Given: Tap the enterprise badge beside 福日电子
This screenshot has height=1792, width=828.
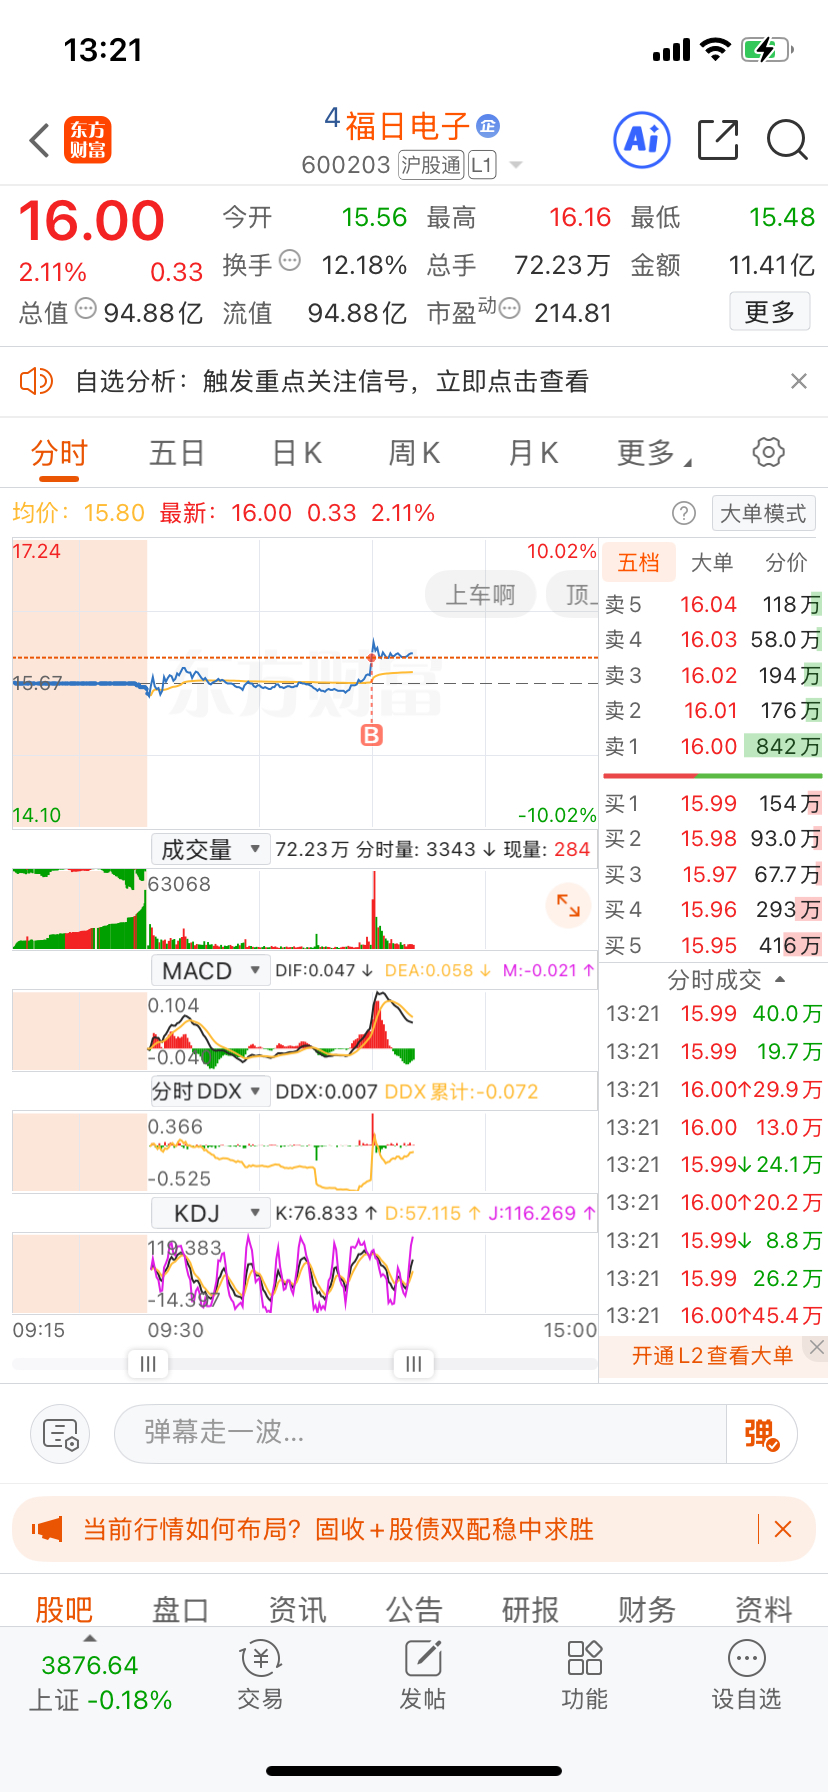Looking at the screenshot, I should click(488, 126).
